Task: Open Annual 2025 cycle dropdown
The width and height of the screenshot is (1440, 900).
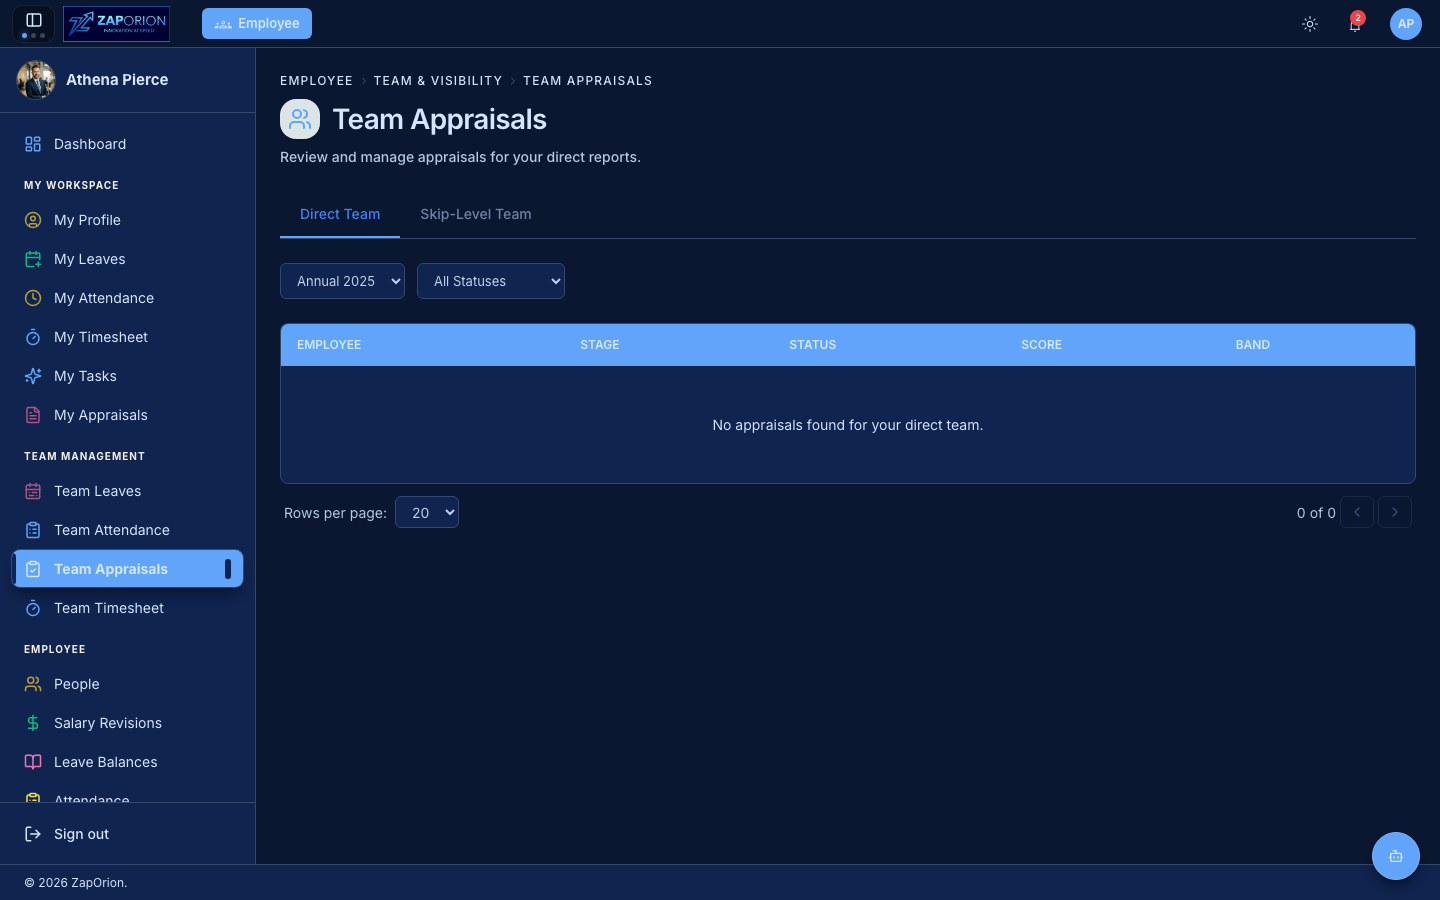Action: coord(342,281)
